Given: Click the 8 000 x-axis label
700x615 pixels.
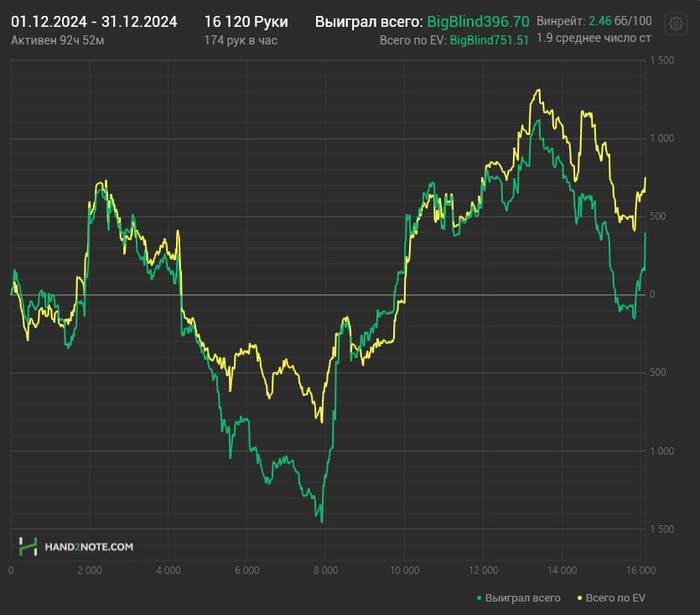Looking at the screenshot, I should tap(325, 570).
